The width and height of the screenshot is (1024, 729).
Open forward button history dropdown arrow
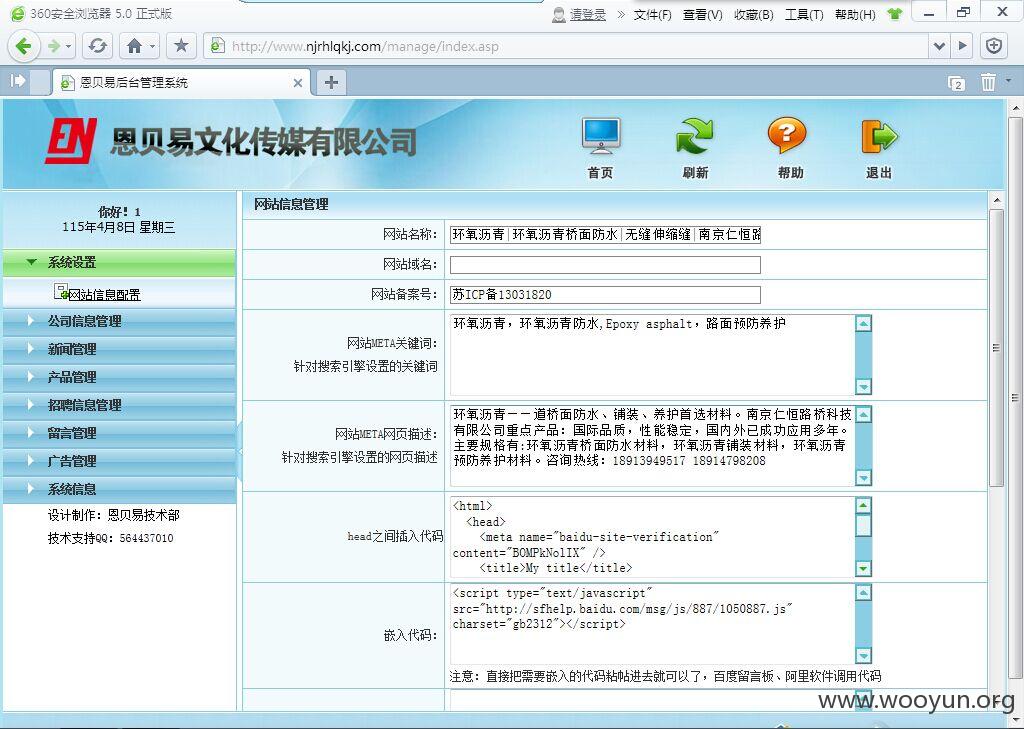click(68, 47)
